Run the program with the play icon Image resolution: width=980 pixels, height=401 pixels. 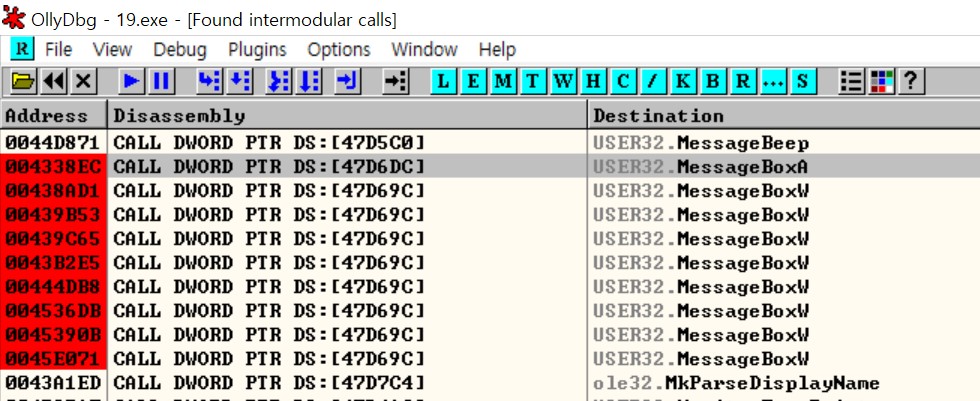pyautogui.click(x=131, y=82)
